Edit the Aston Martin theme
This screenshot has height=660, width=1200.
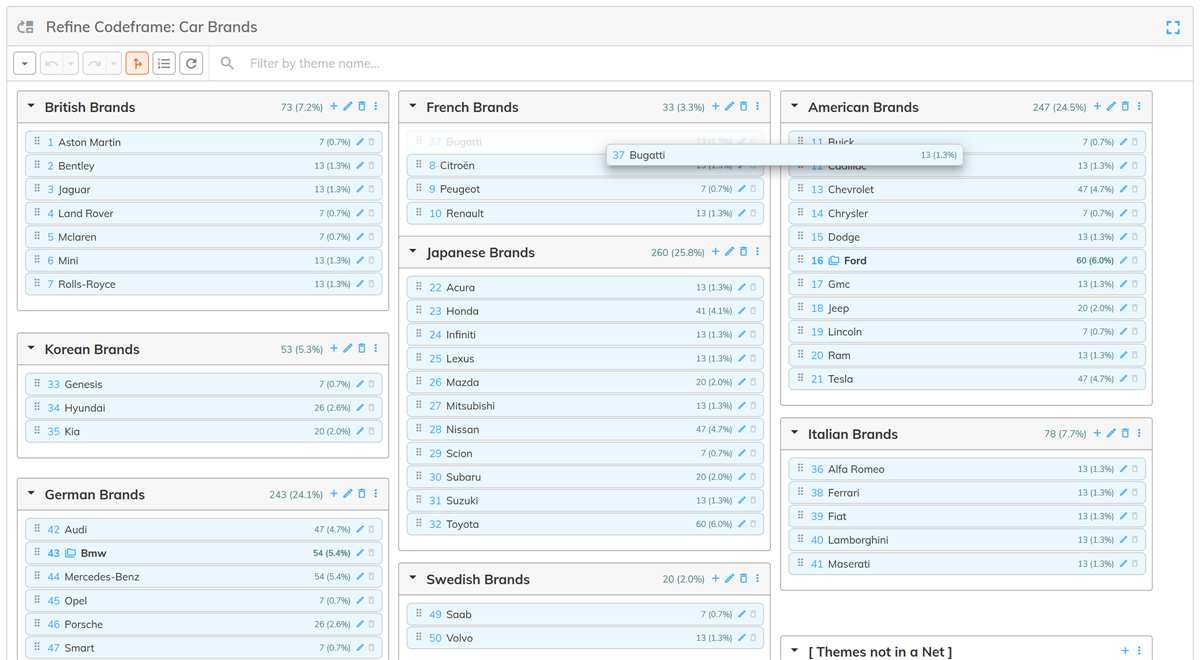360,142
